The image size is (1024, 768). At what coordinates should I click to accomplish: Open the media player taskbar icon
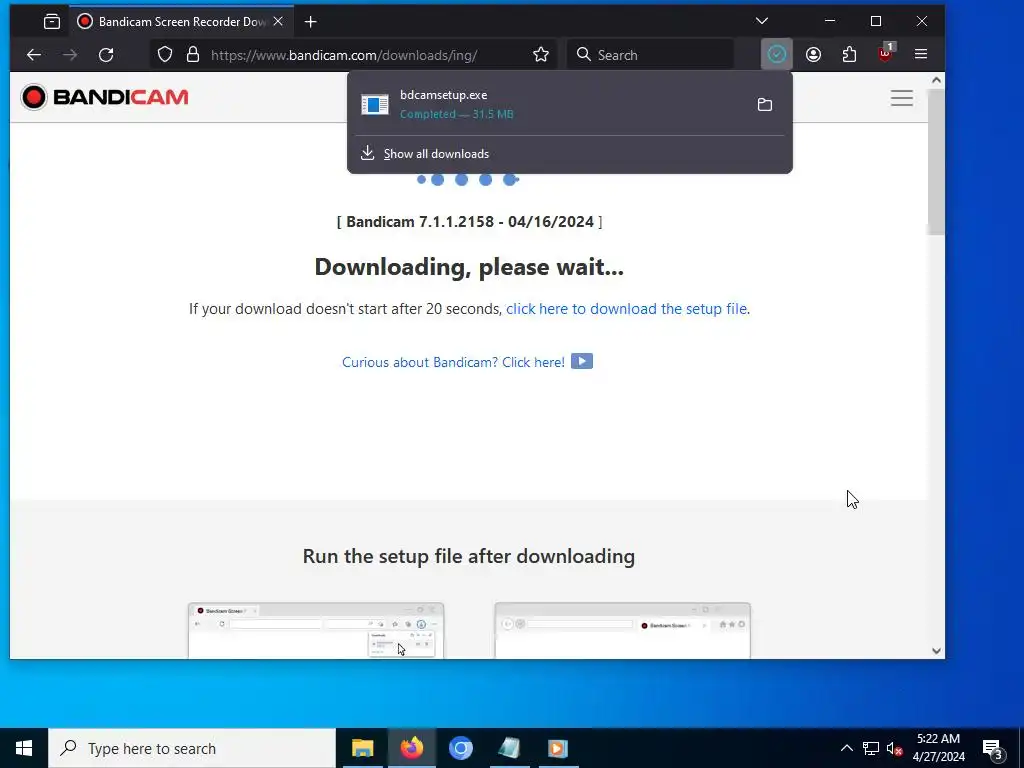coord(558,748)
